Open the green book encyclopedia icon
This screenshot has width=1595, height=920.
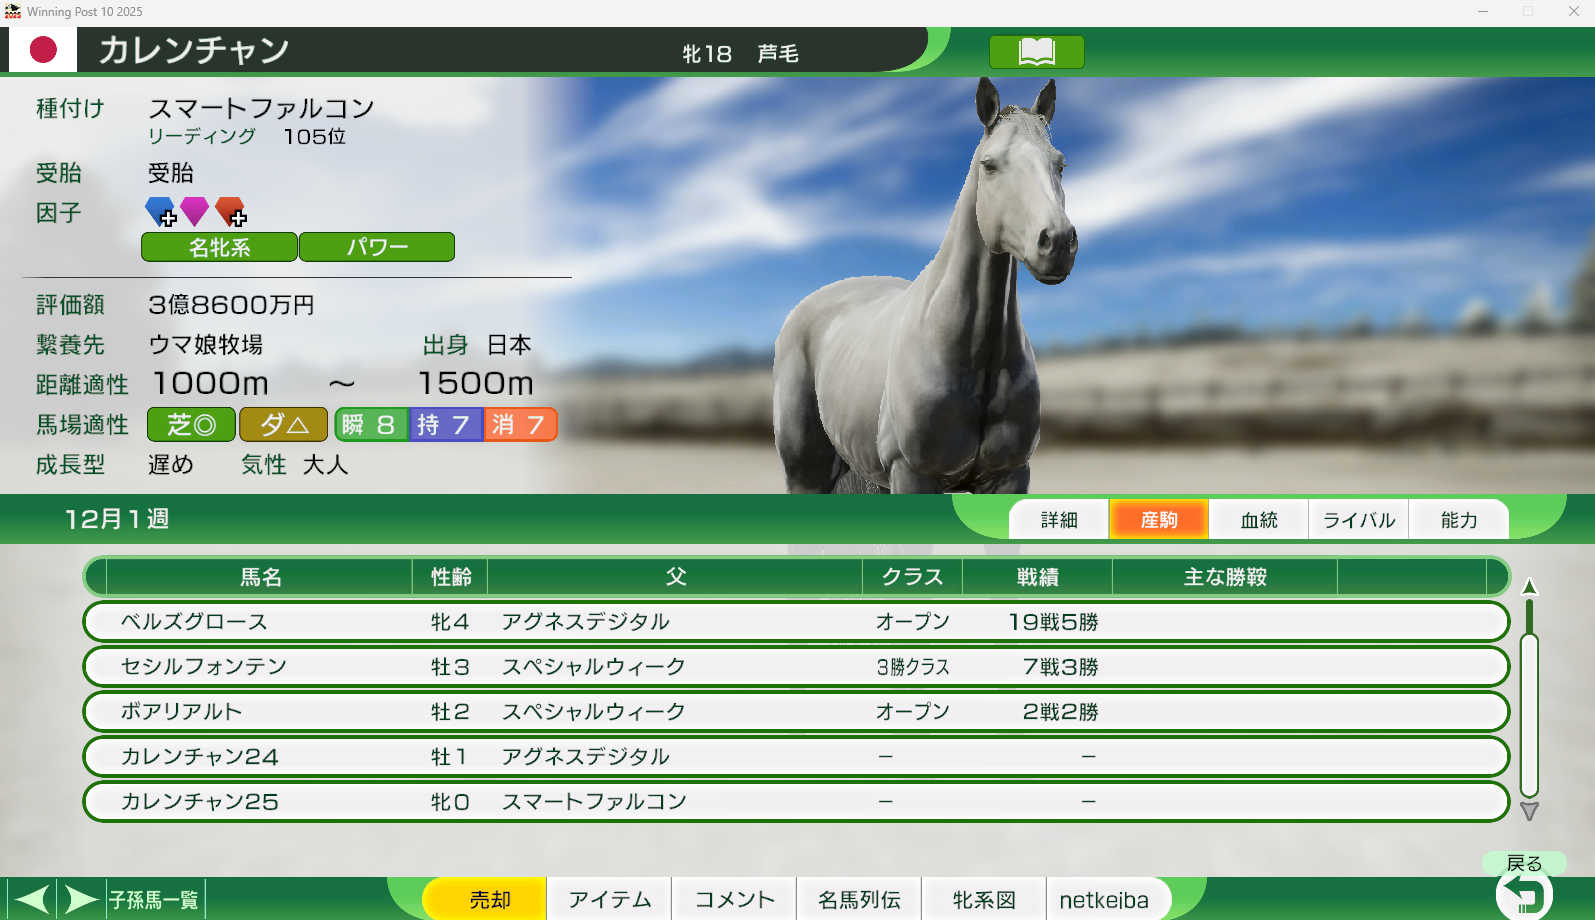click(1036, 52)
